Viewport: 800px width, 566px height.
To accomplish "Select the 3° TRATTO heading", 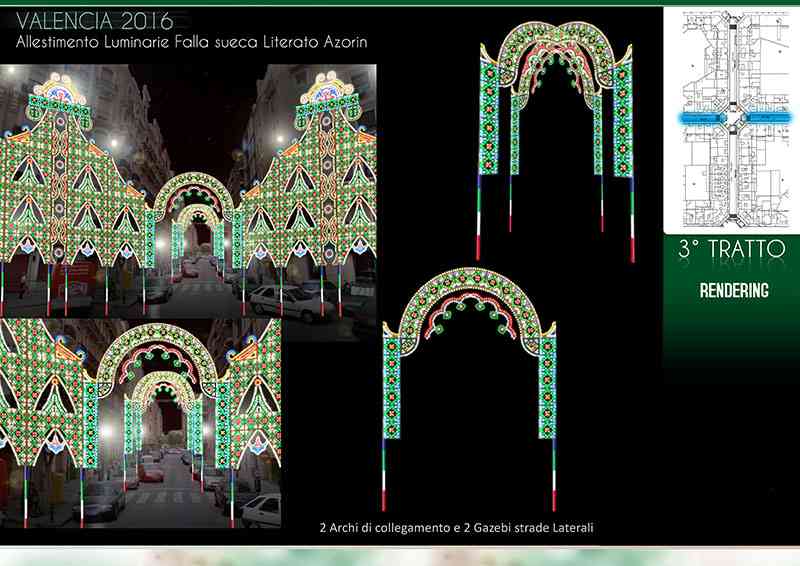I will [x=731, y=250].
